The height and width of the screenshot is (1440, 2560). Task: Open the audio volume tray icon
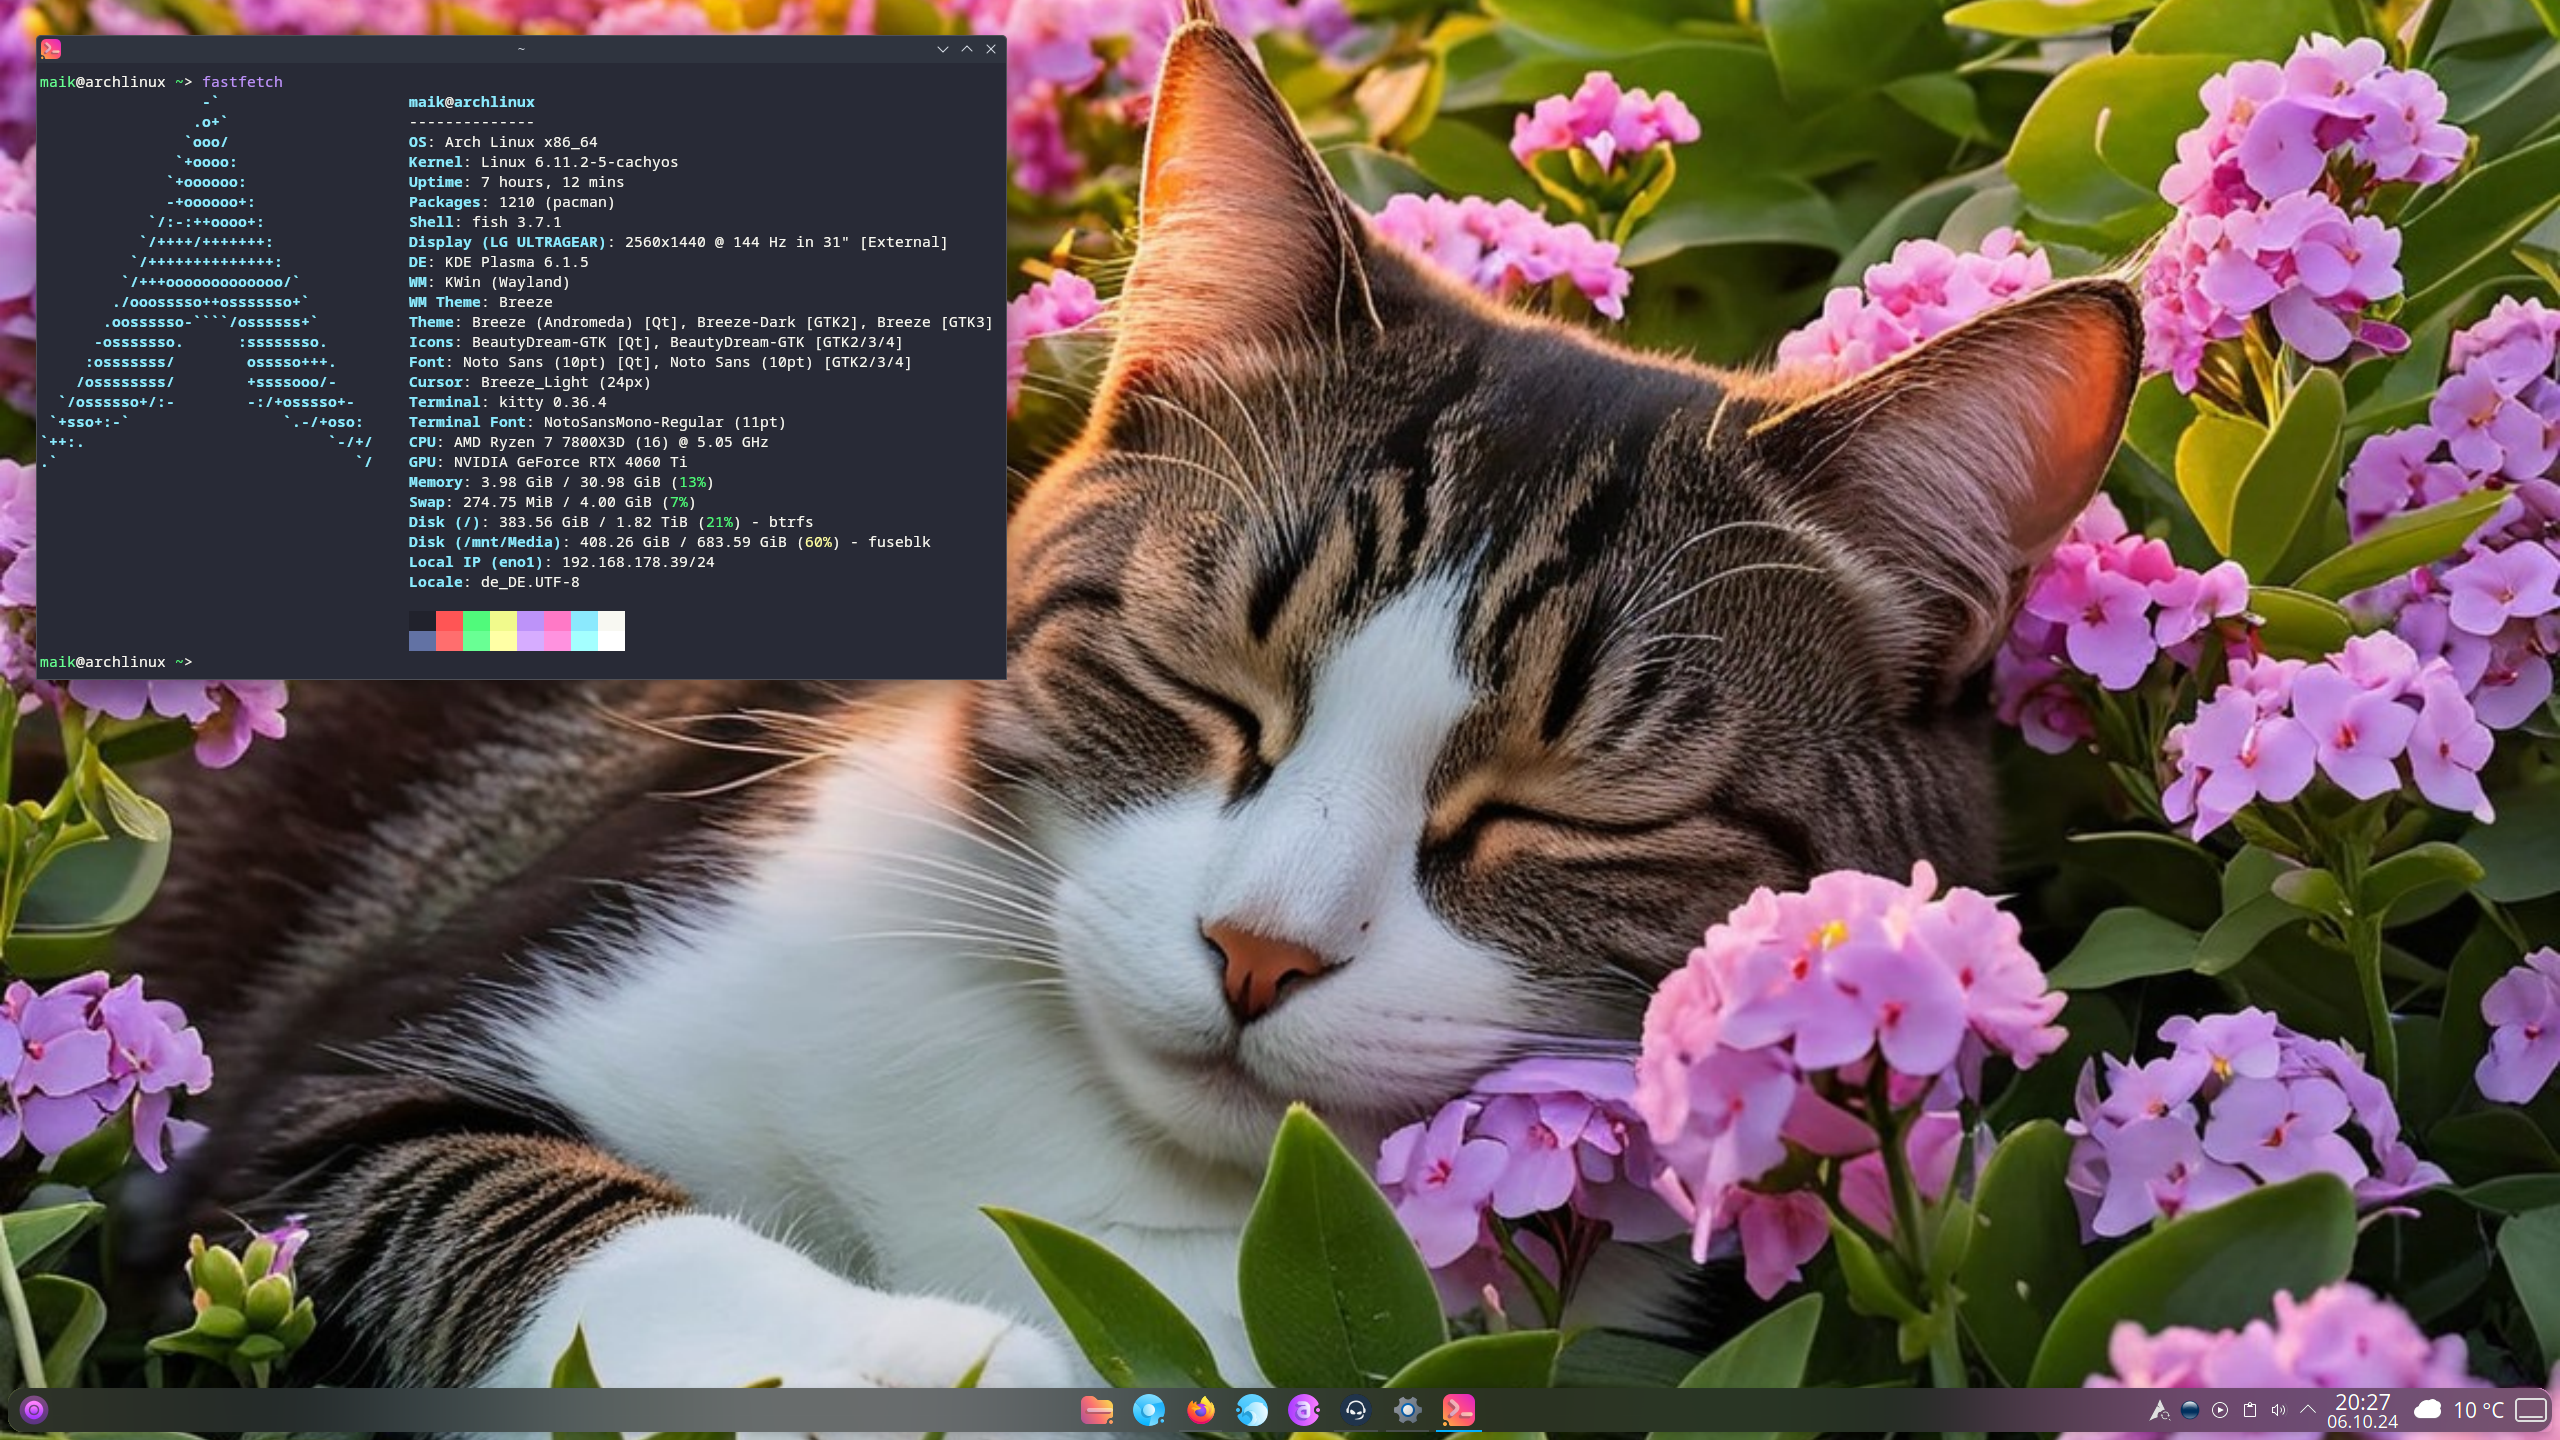point(2278,1410)
